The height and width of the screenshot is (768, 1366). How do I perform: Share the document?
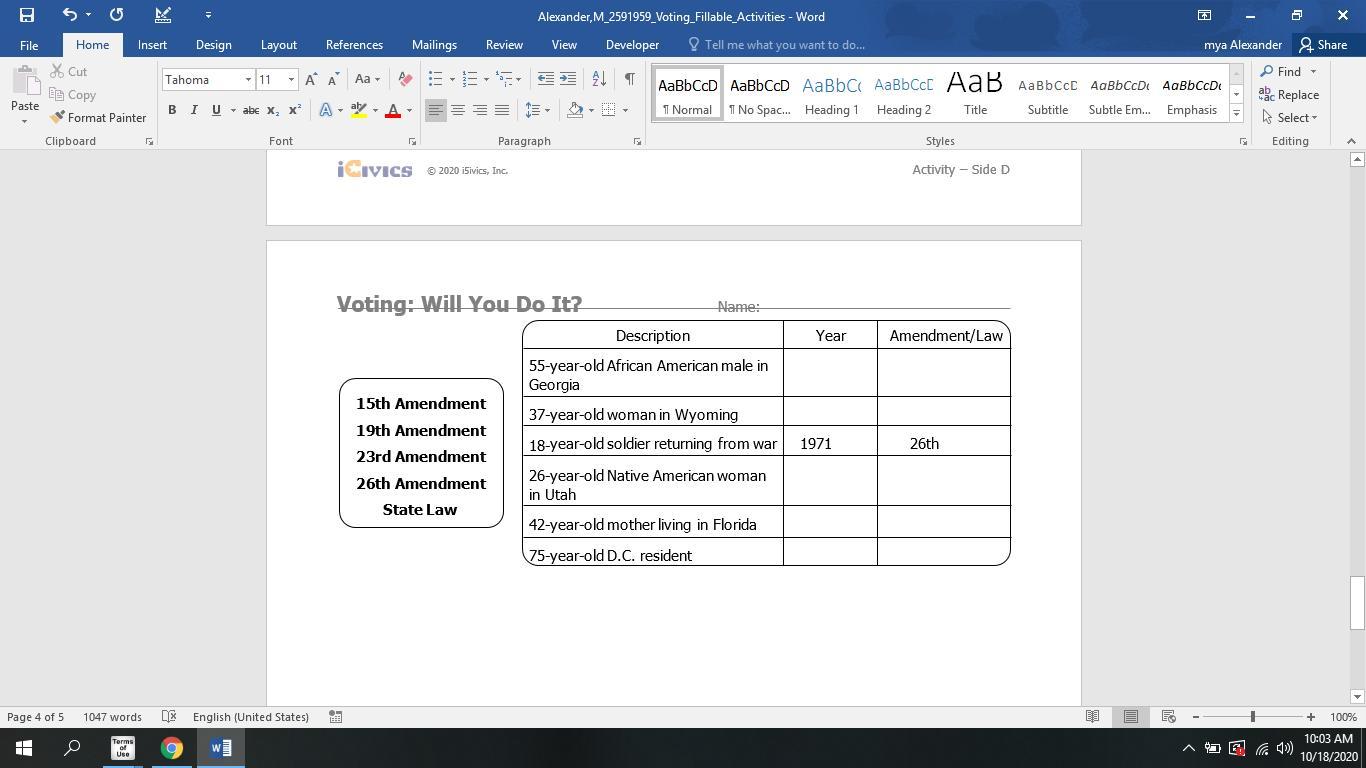(x=1323, y=45)
